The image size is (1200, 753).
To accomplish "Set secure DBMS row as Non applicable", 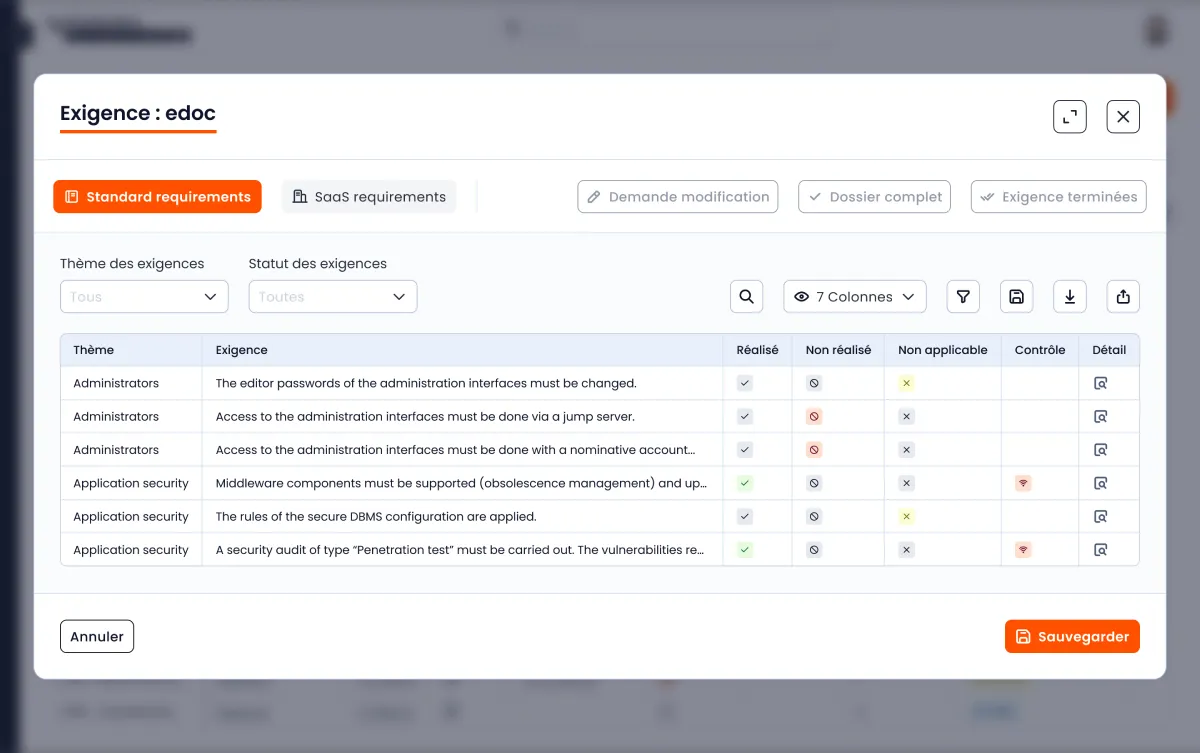I will [x=906, y=517].
